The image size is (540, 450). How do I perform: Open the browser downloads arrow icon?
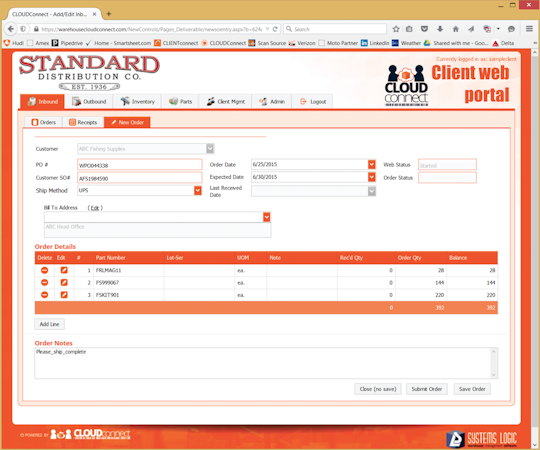click(x=440, y=29)
